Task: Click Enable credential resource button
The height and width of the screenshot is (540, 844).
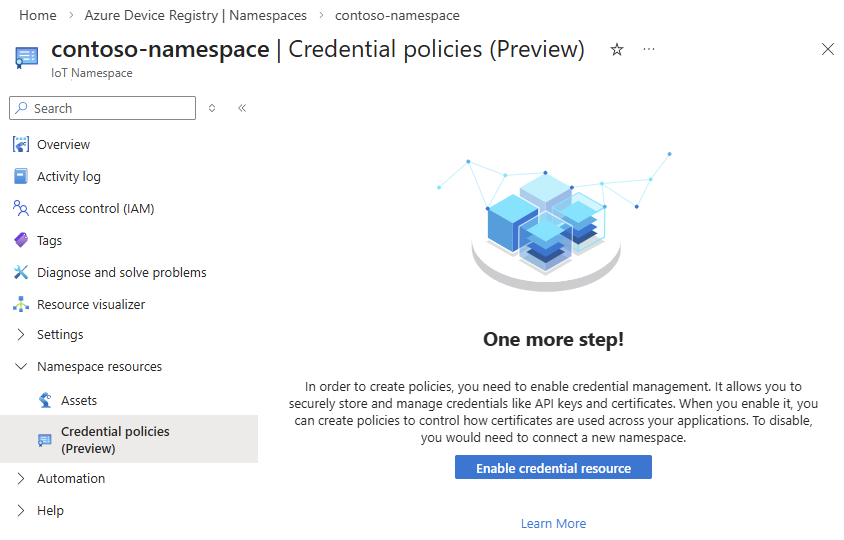Action: 553,468
